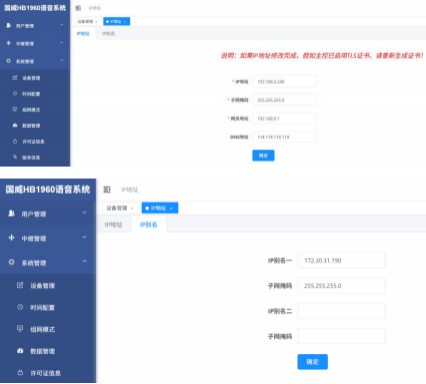Click 用户管理 person icon in lower screenshot
Viewport: 426px width, 384px height.
tap(11, 213)
